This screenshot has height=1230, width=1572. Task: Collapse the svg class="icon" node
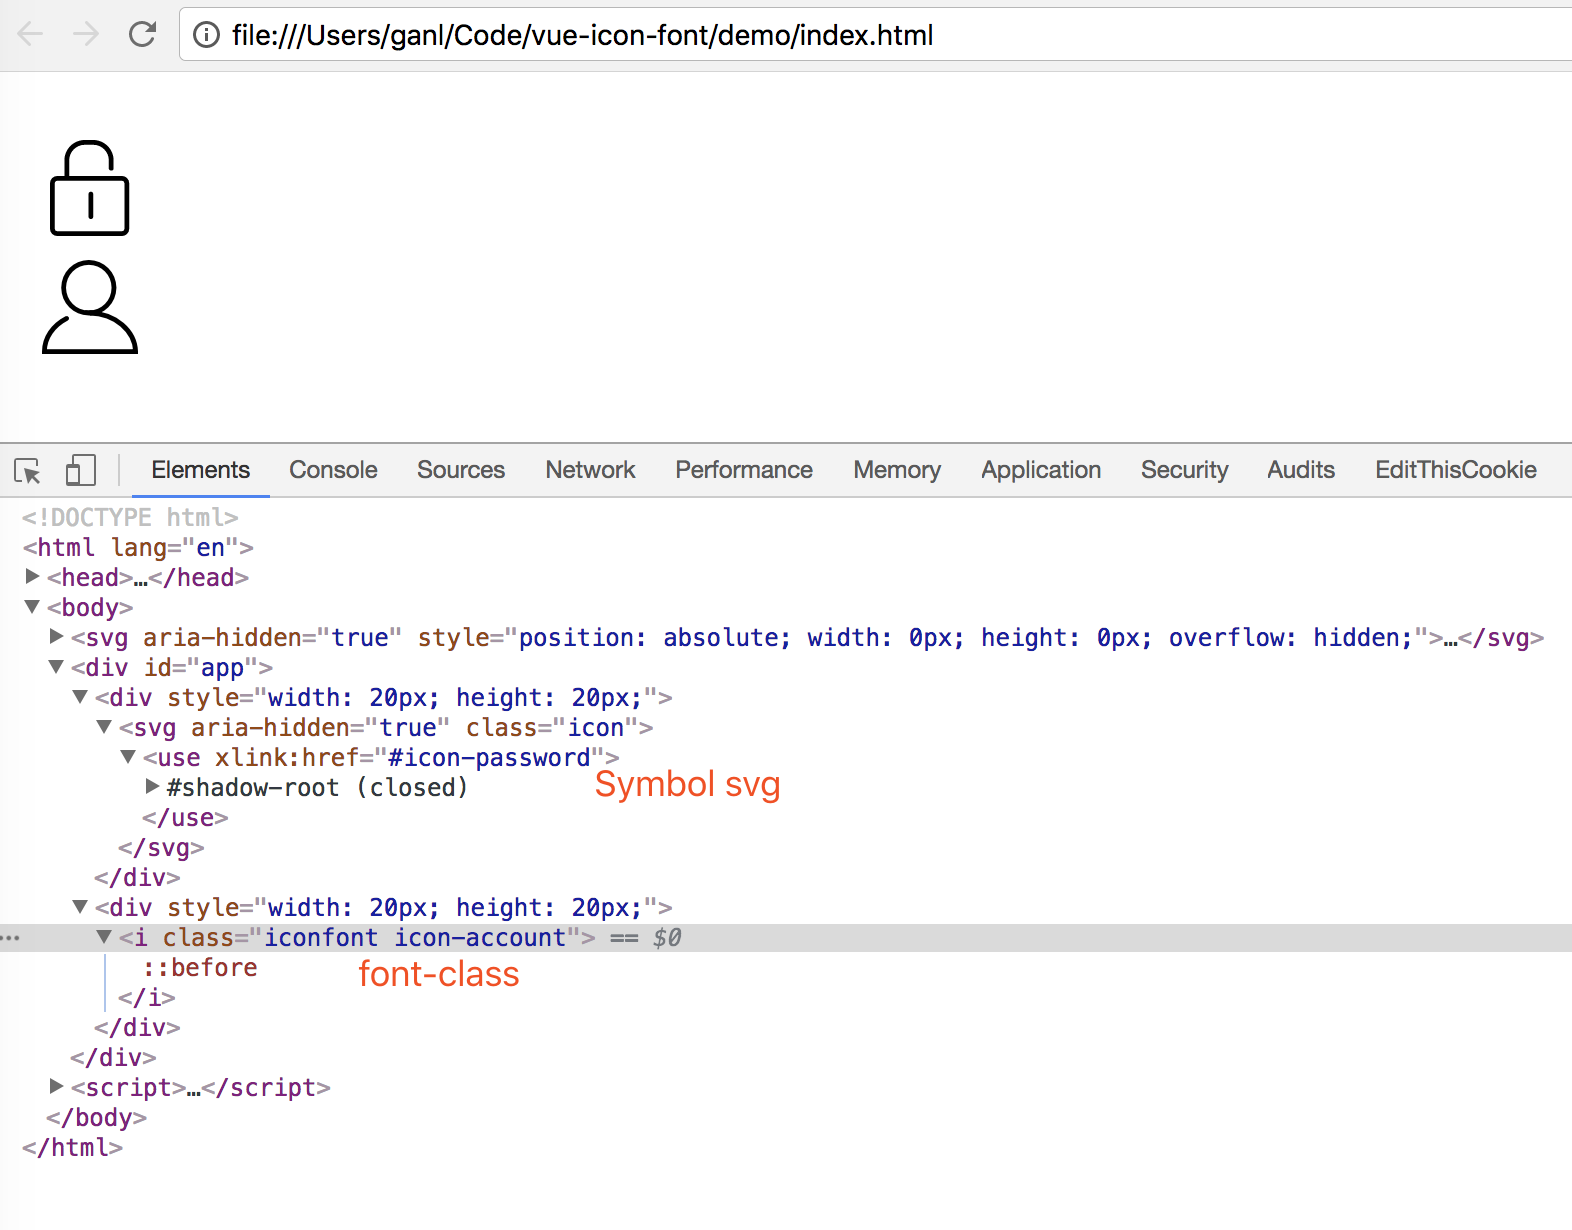[105, 727]
